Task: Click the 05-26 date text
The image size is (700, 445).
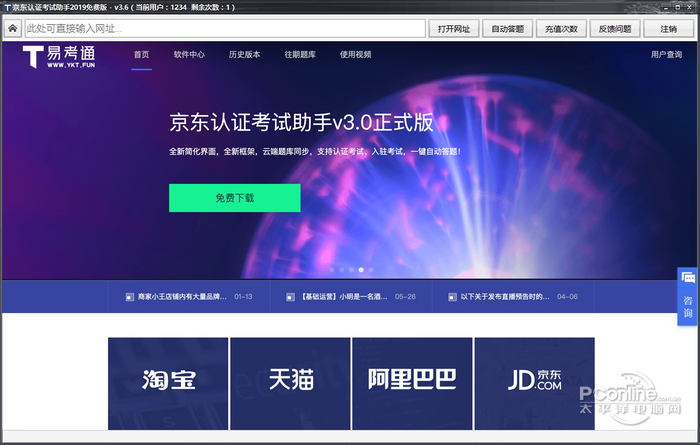Action: coord(405,296)
